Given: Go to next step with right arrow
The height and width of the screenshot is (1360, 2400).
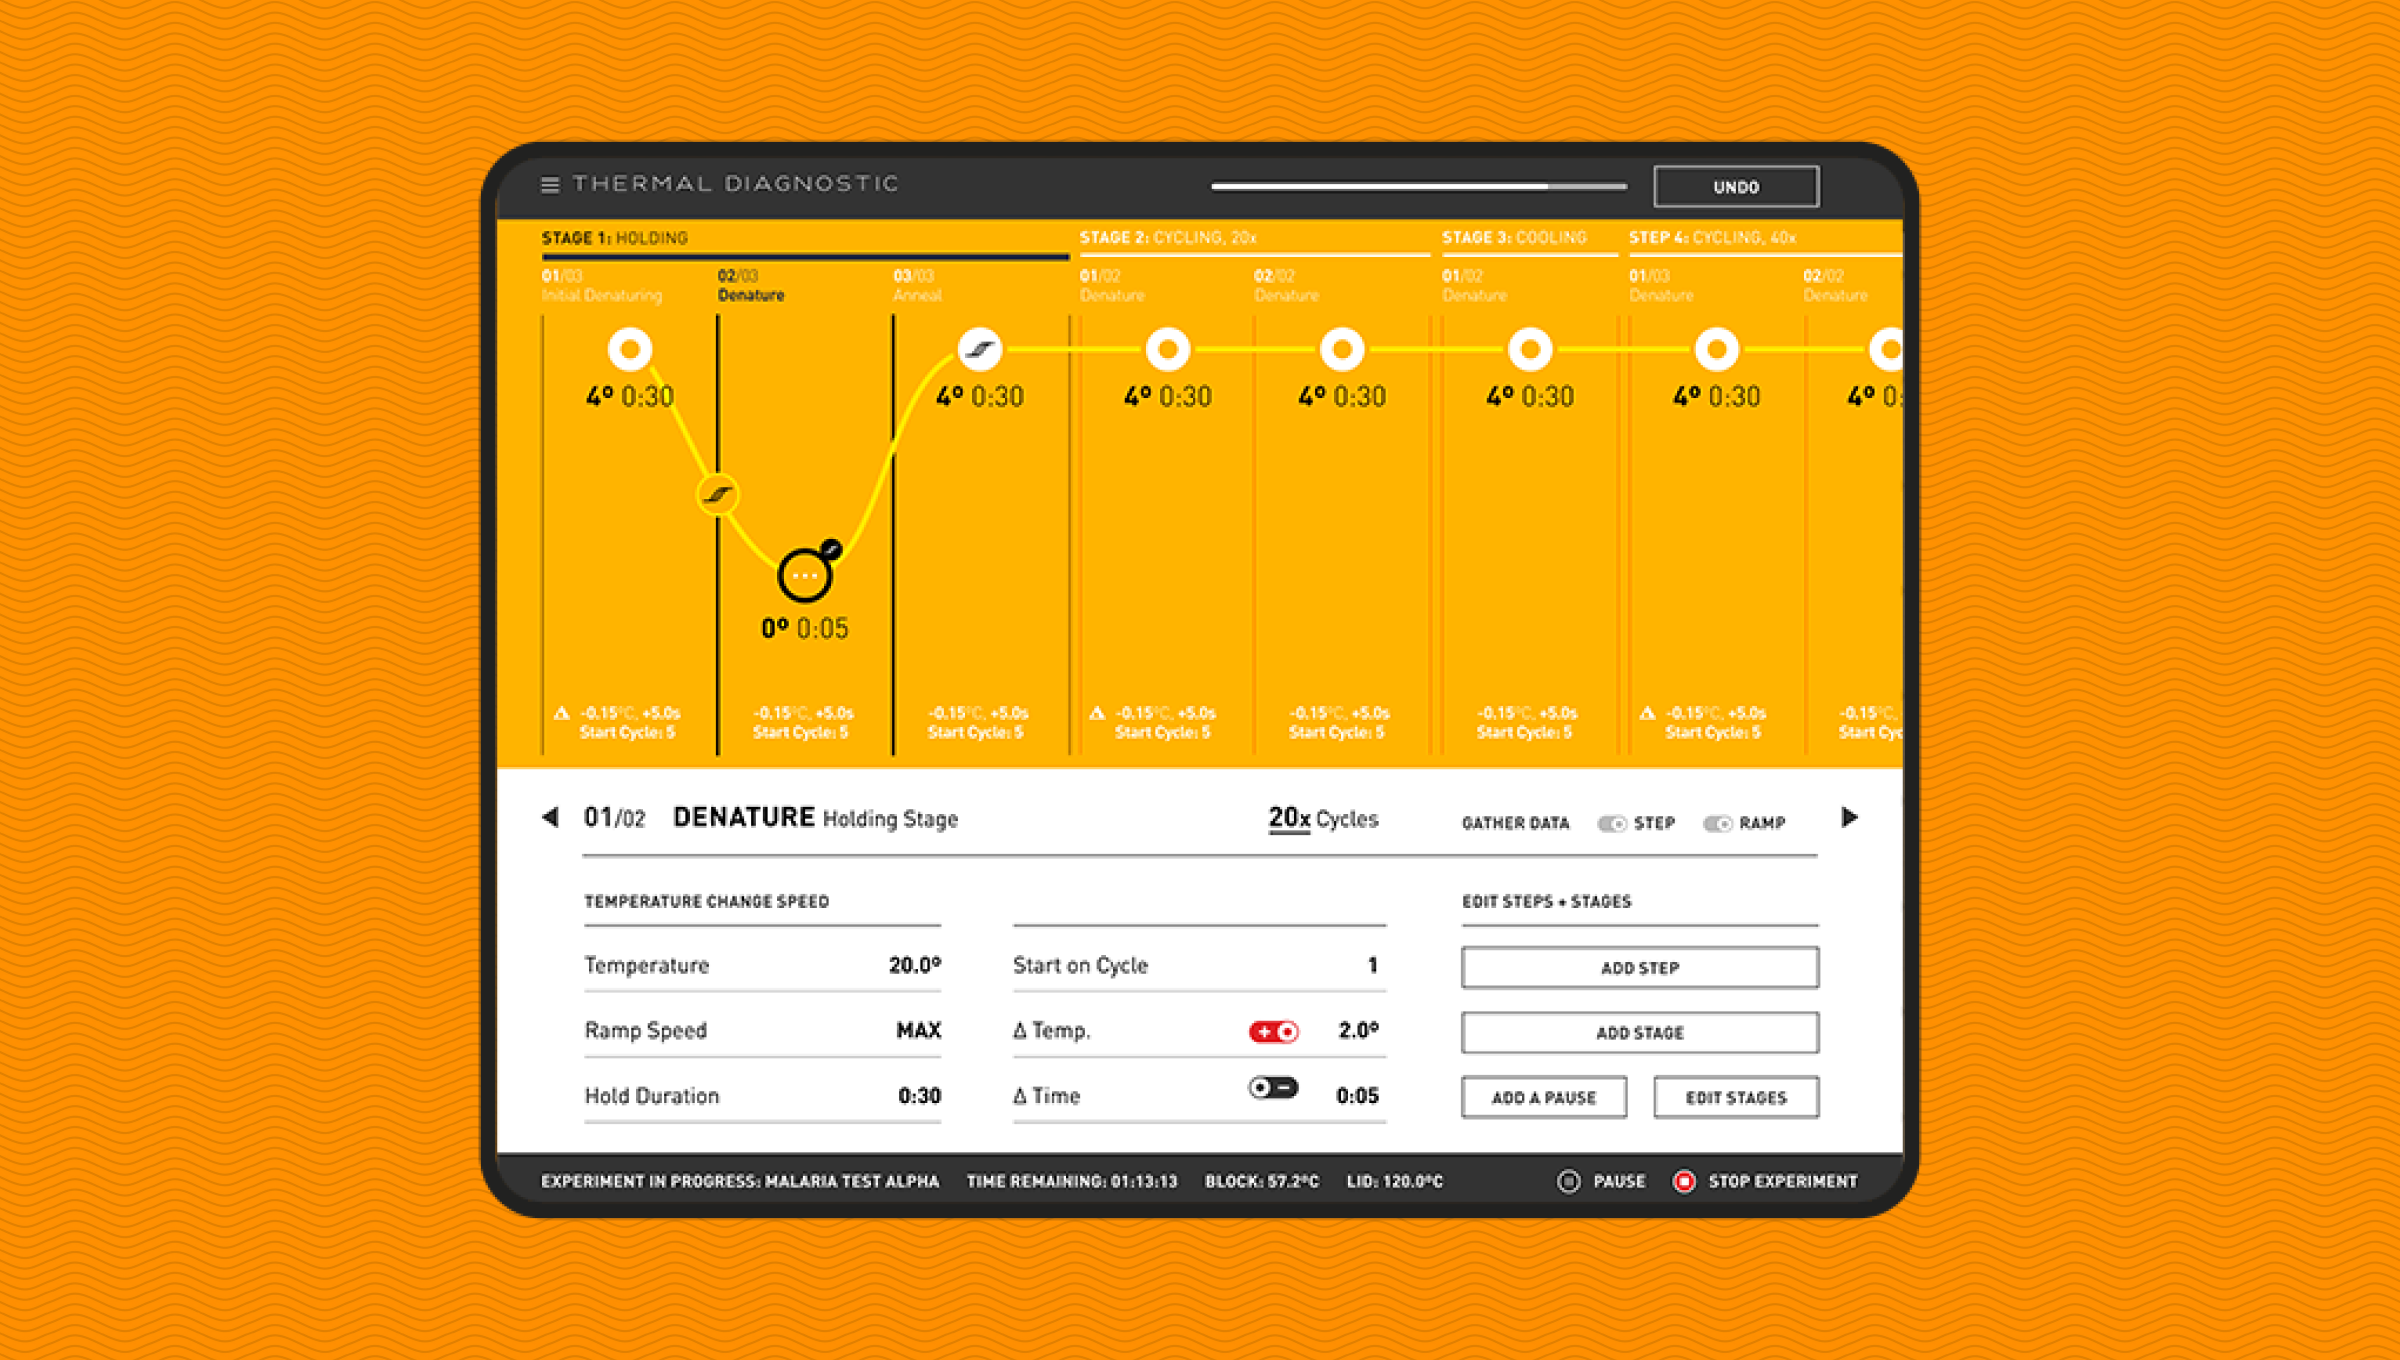Looking at the screenshot, I should tap(1849, 817).
